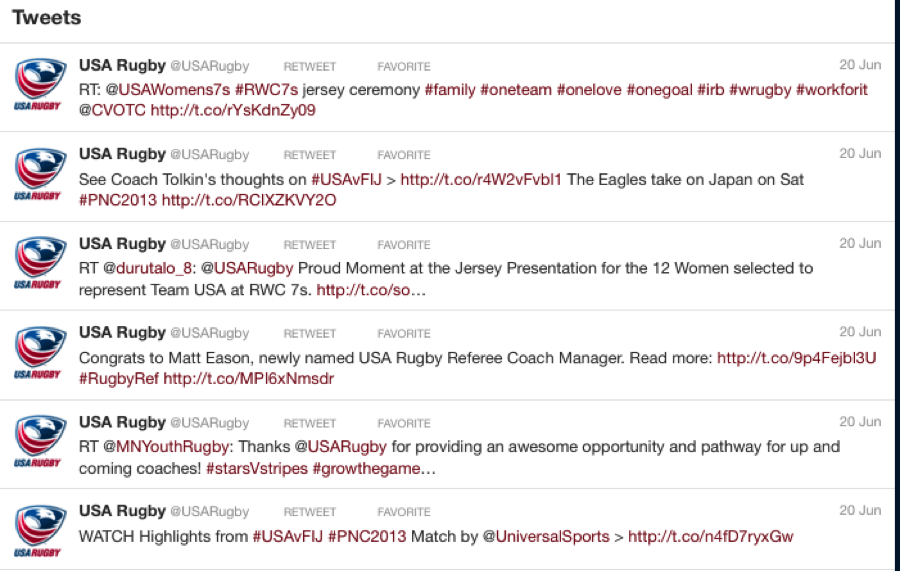Open USA Rugby avatar on durutalo_8 retweet
This screenshot has width=900, height=572.
(x=40, y=262)
